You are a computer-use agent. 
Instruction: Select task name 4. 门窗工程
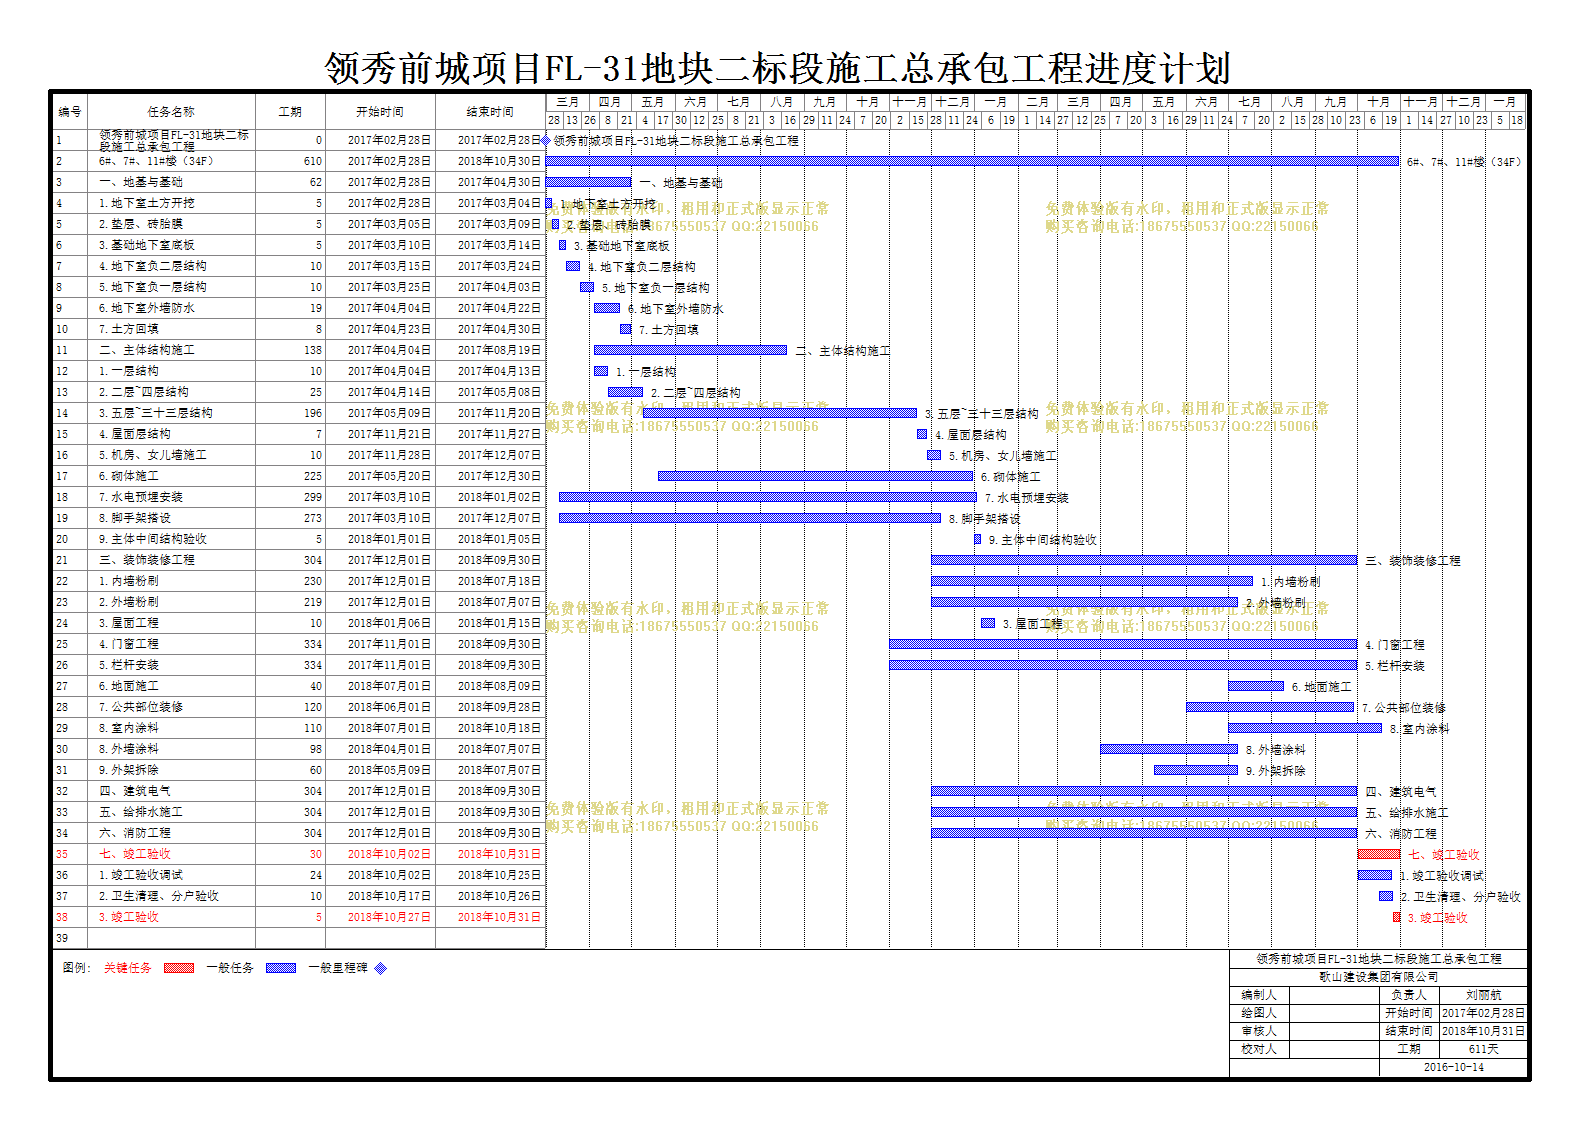(128, 644)
